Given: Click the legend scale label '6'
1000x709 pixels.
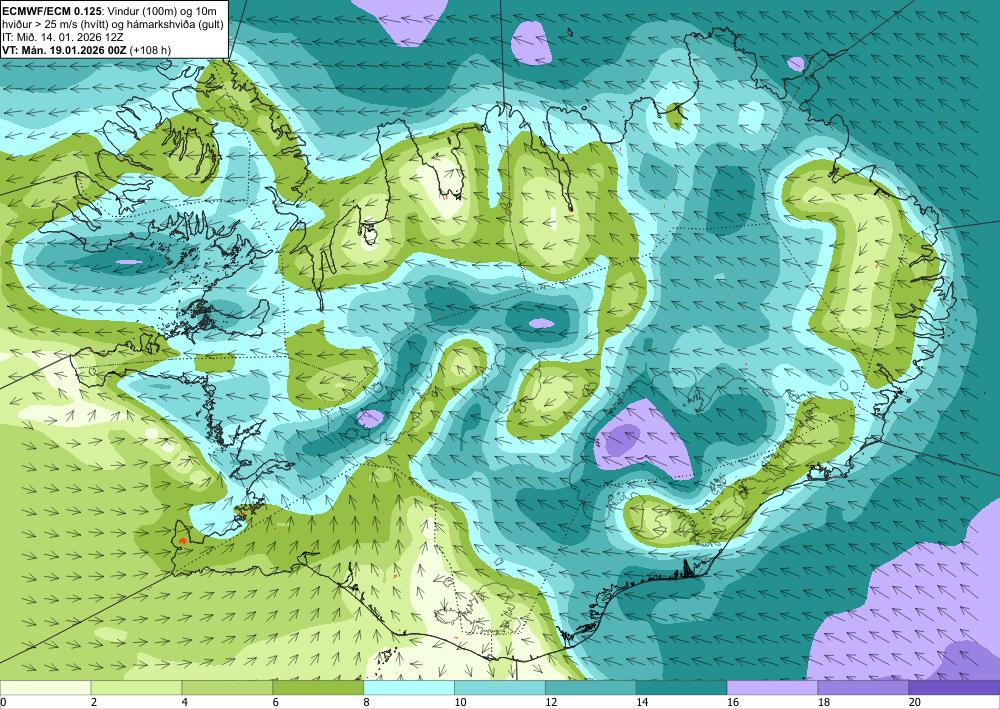Looking at the screenshot, I should click(276, 702).
